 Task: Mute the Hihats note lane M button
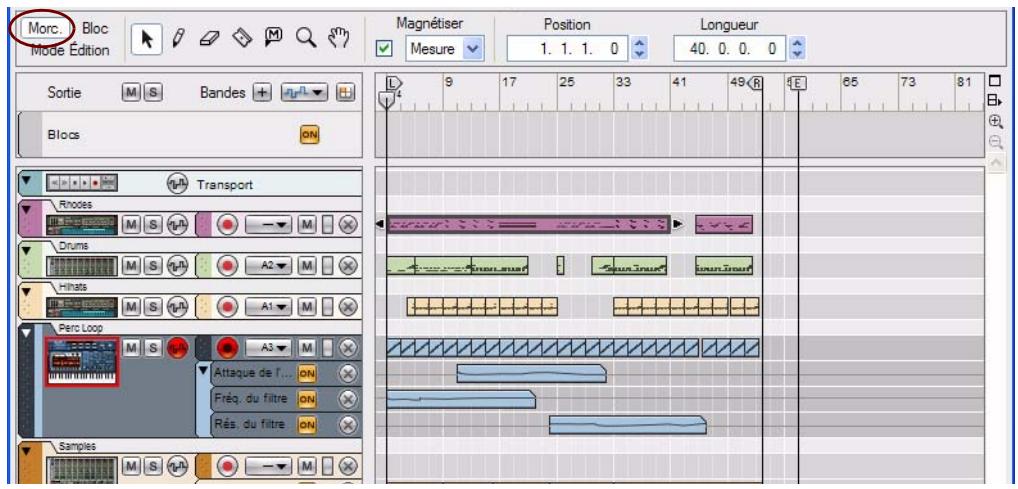(306, 306)
